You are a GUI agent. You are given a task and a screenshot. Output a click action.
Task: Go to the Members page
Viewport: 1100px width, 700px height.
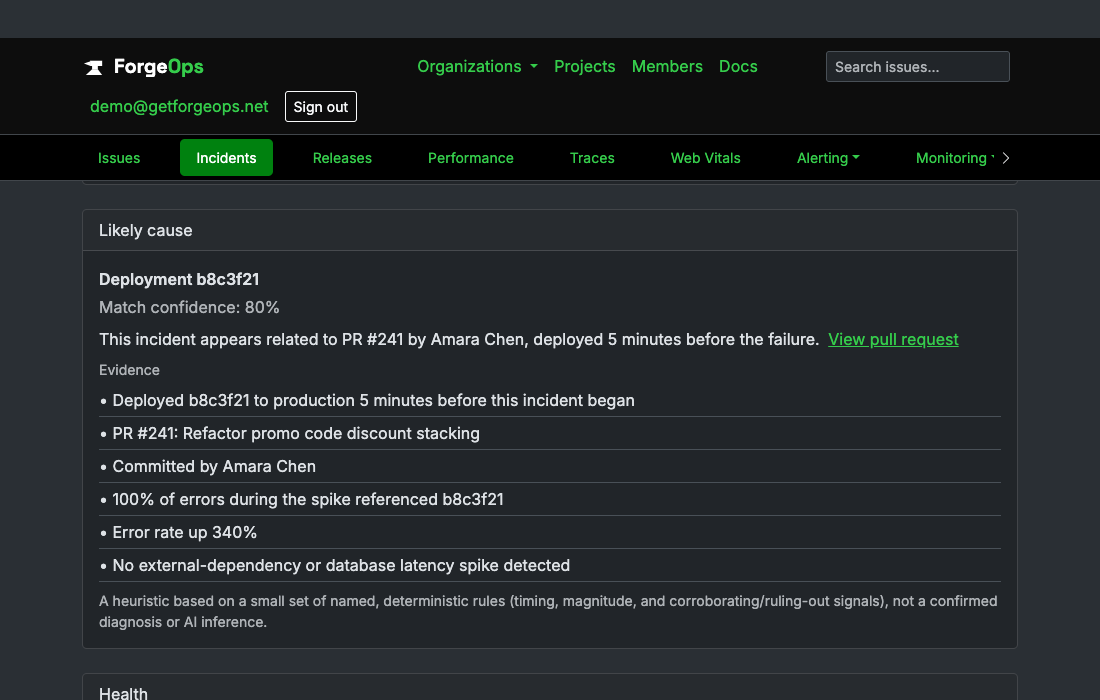[x=667, y=67]
